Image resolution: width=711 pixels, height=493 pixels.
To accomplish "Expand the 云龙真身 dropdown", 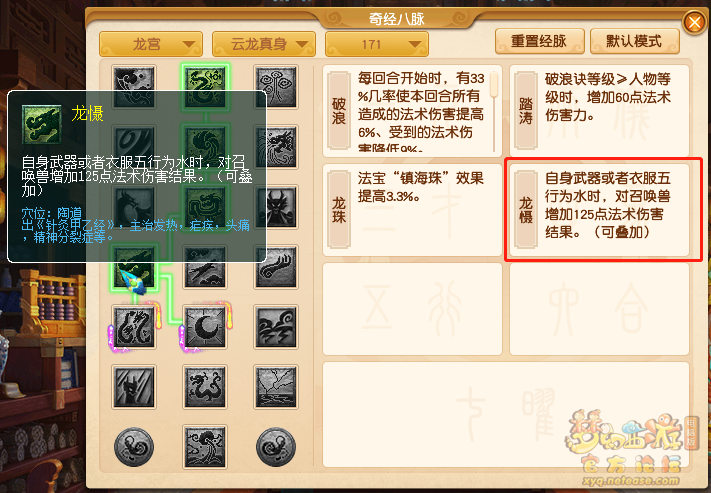I will pos(264,44).
